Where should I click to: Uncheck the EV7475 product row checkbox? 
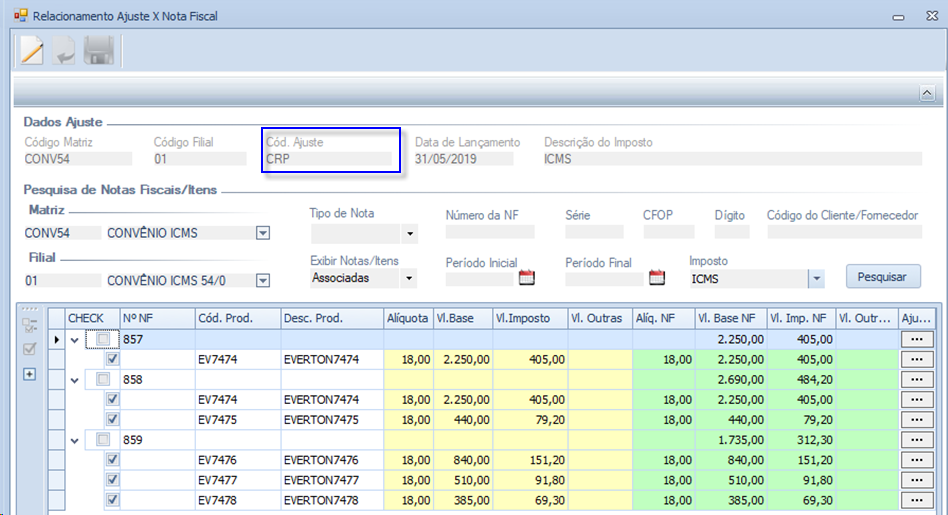(x=113, y=420)
